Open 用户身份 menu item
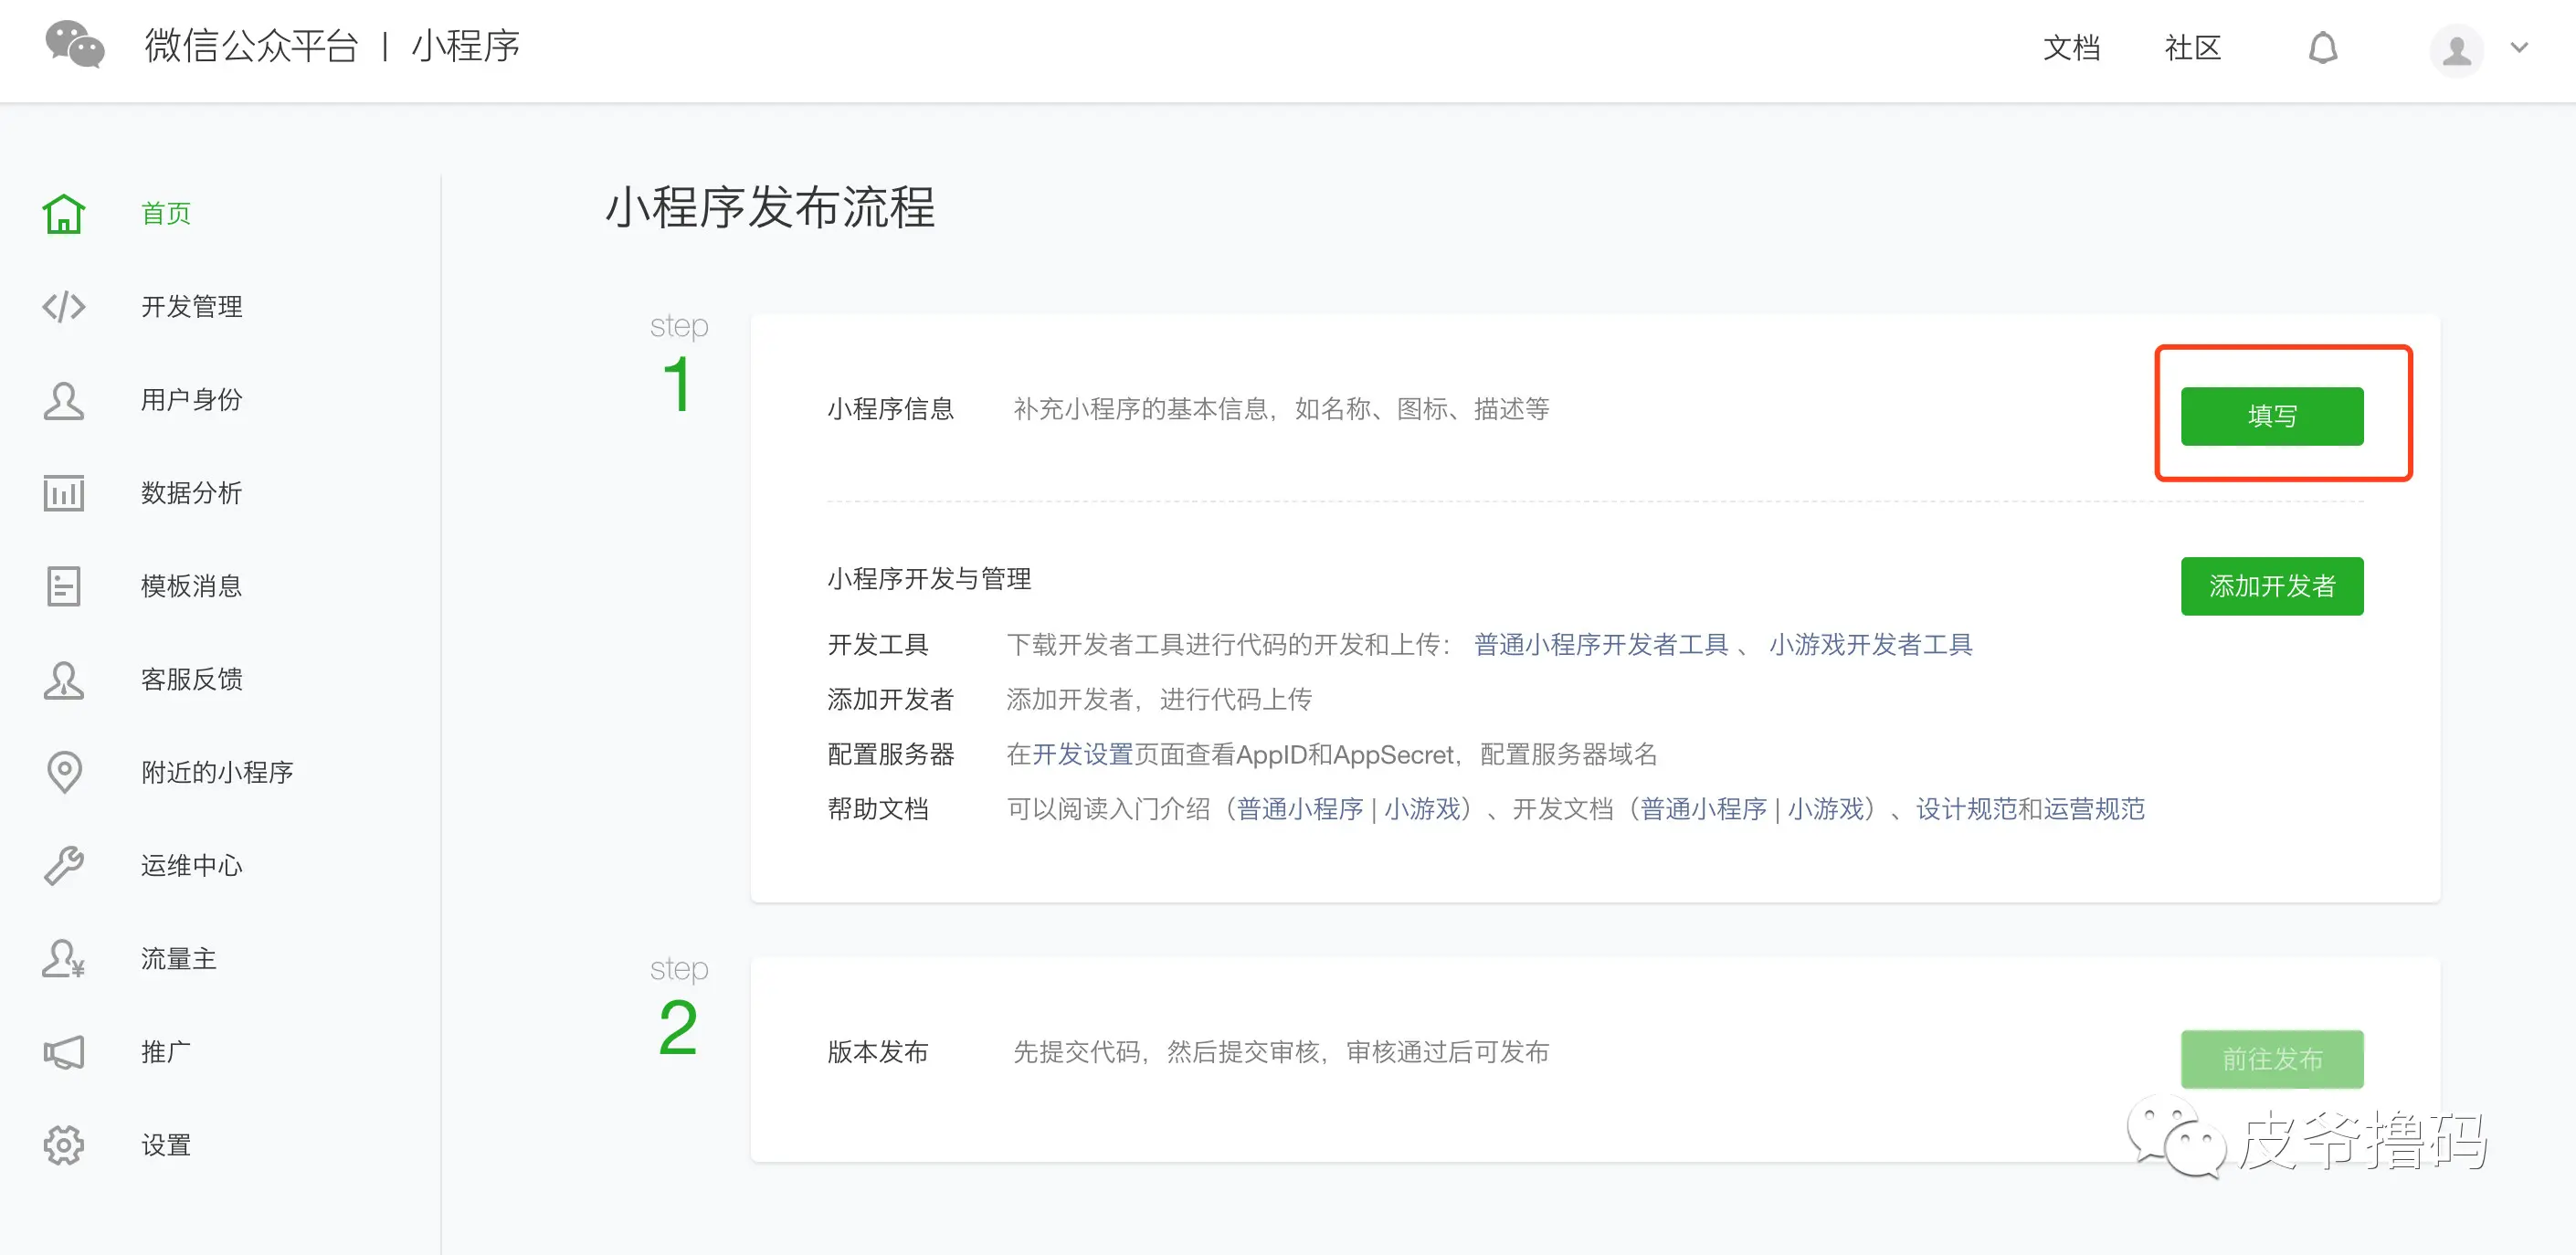Screen dimensions: 2576x1255 [x=192, y=400]
